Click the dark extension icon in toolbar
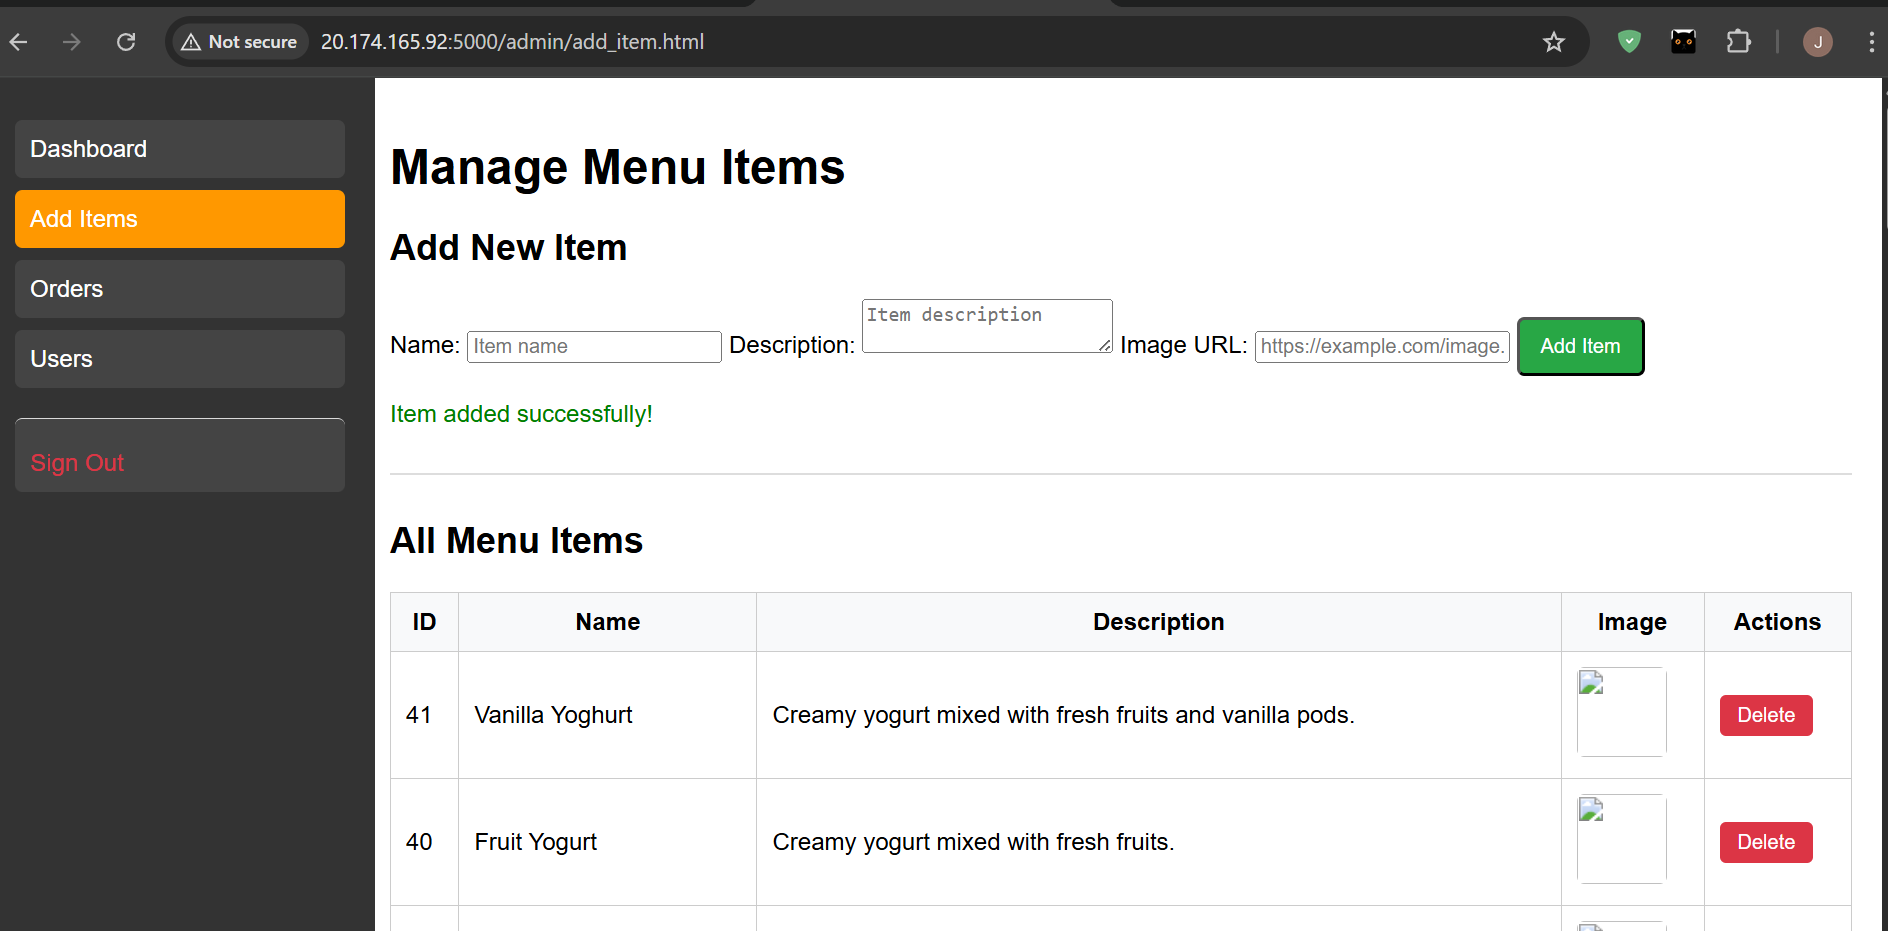1888x931 pixels. pos(1683,42)
